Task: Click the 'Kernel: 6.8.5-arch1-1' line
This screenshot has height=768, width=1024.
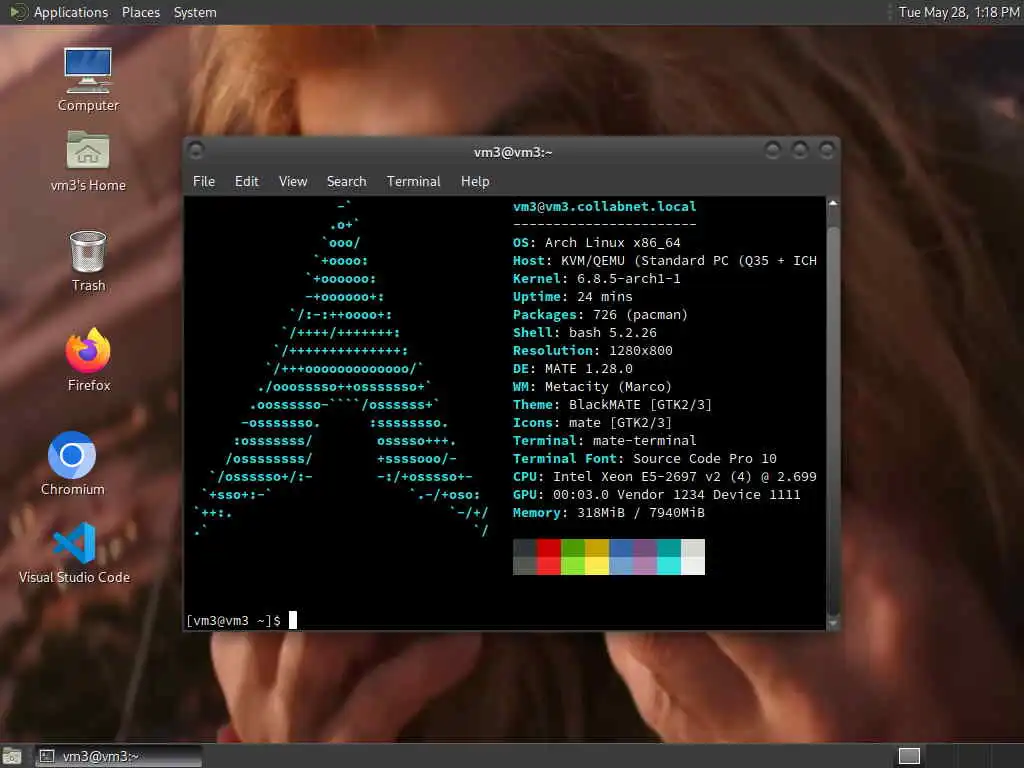Action: pyautogui.click(x=596, y=278)
